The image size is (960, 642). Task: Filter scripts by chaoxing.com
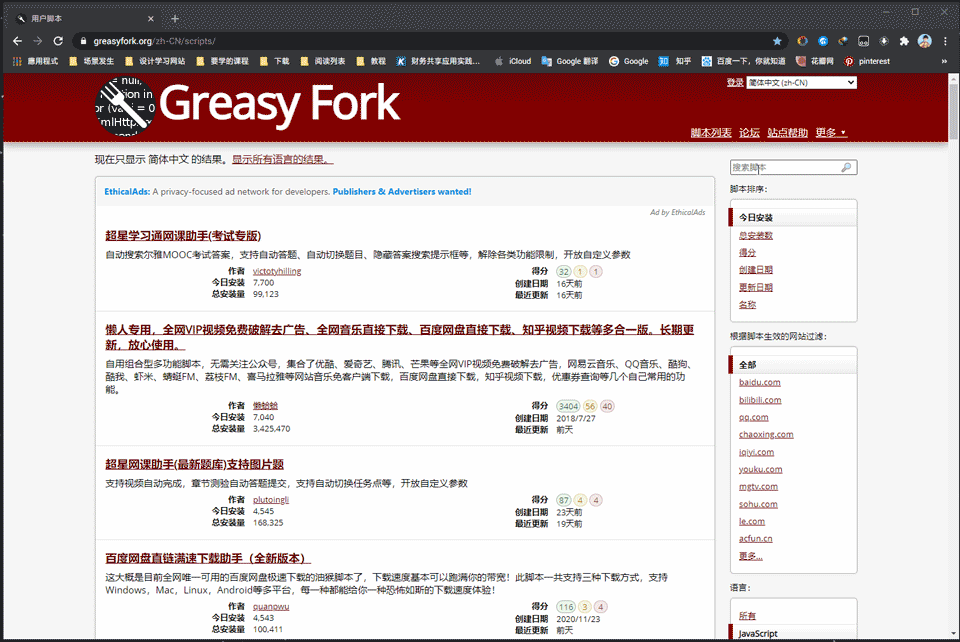766,435
